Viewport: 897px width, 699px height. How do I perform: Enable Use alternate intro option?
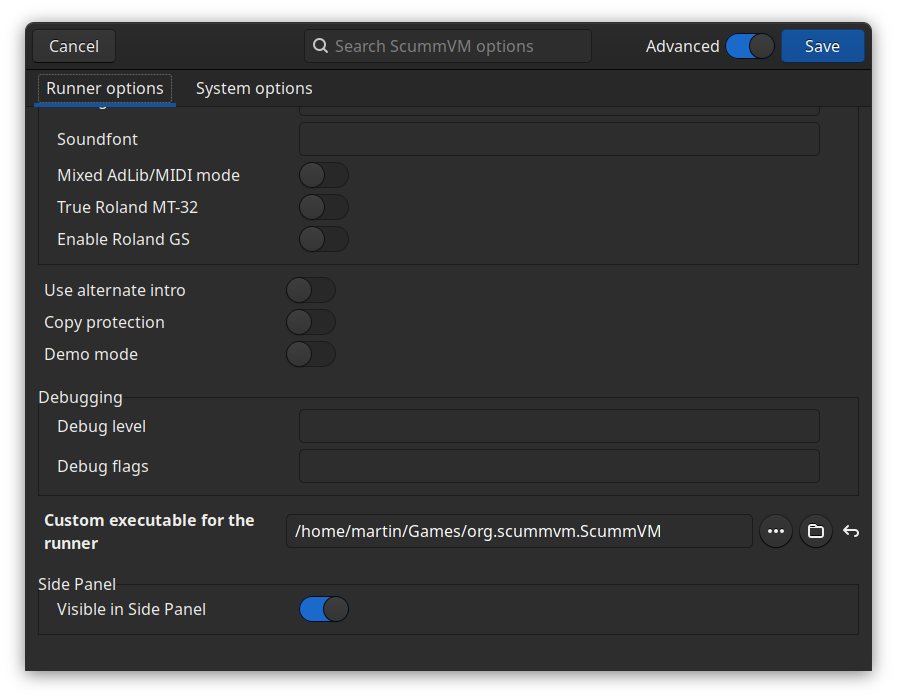click(311, 290)
